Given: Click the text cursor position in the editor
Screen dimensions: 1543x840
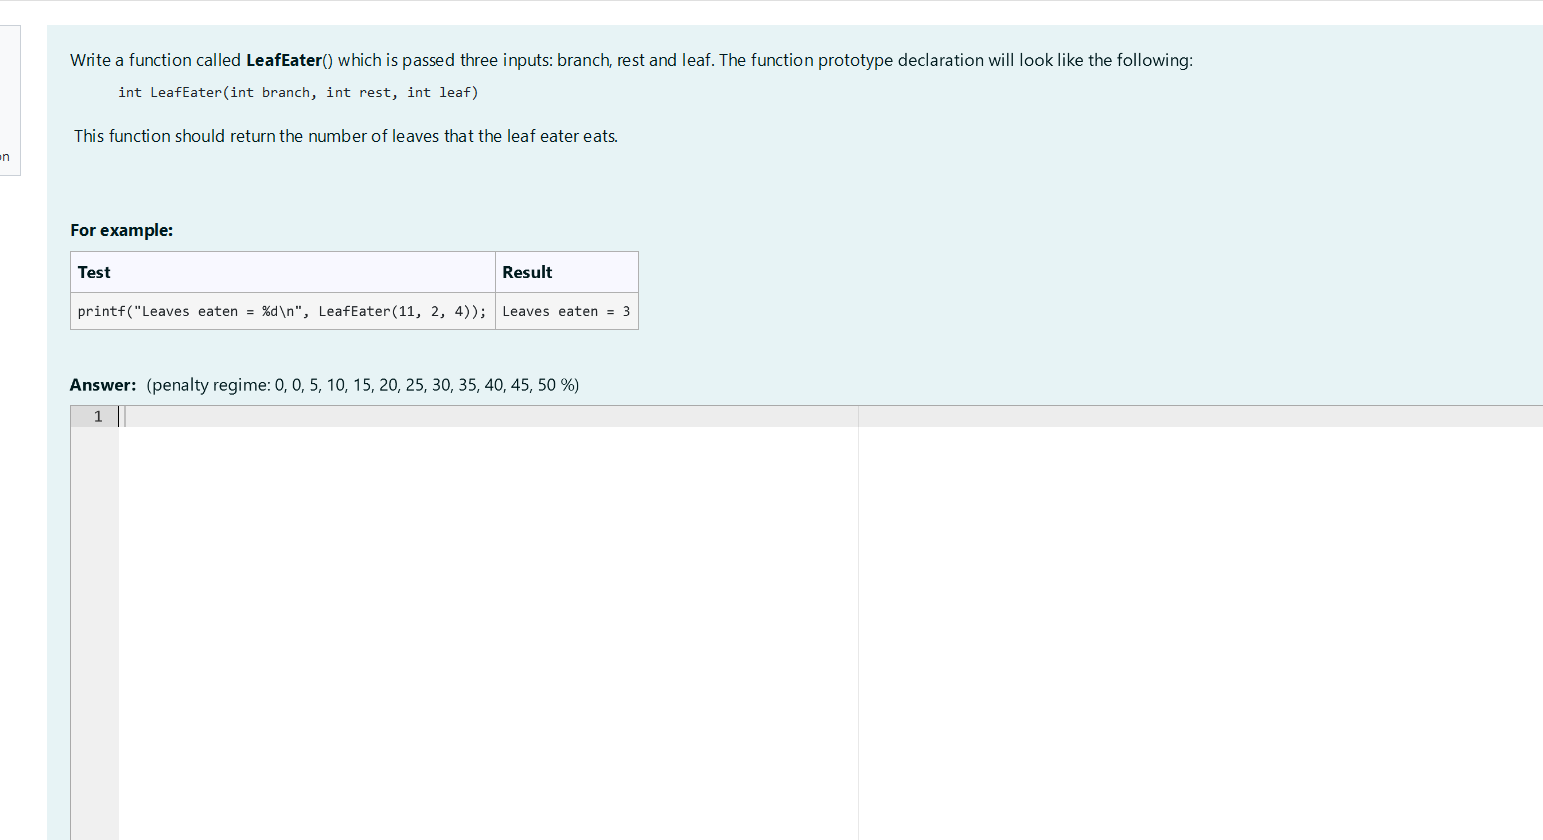Looking at the screenshot, I should click(x=123, y=416).
